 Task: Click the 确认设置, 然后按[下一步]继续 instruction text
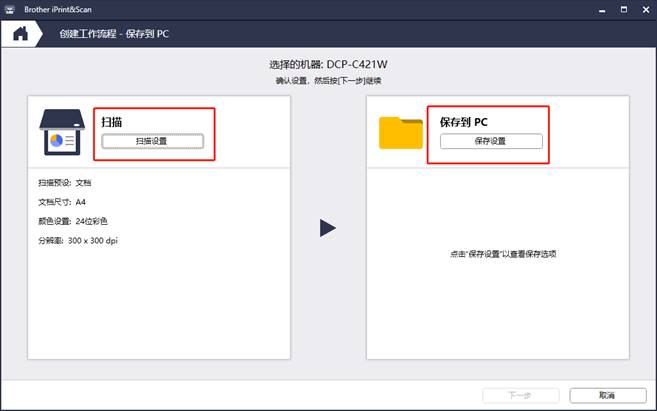(x=328, y=80)
